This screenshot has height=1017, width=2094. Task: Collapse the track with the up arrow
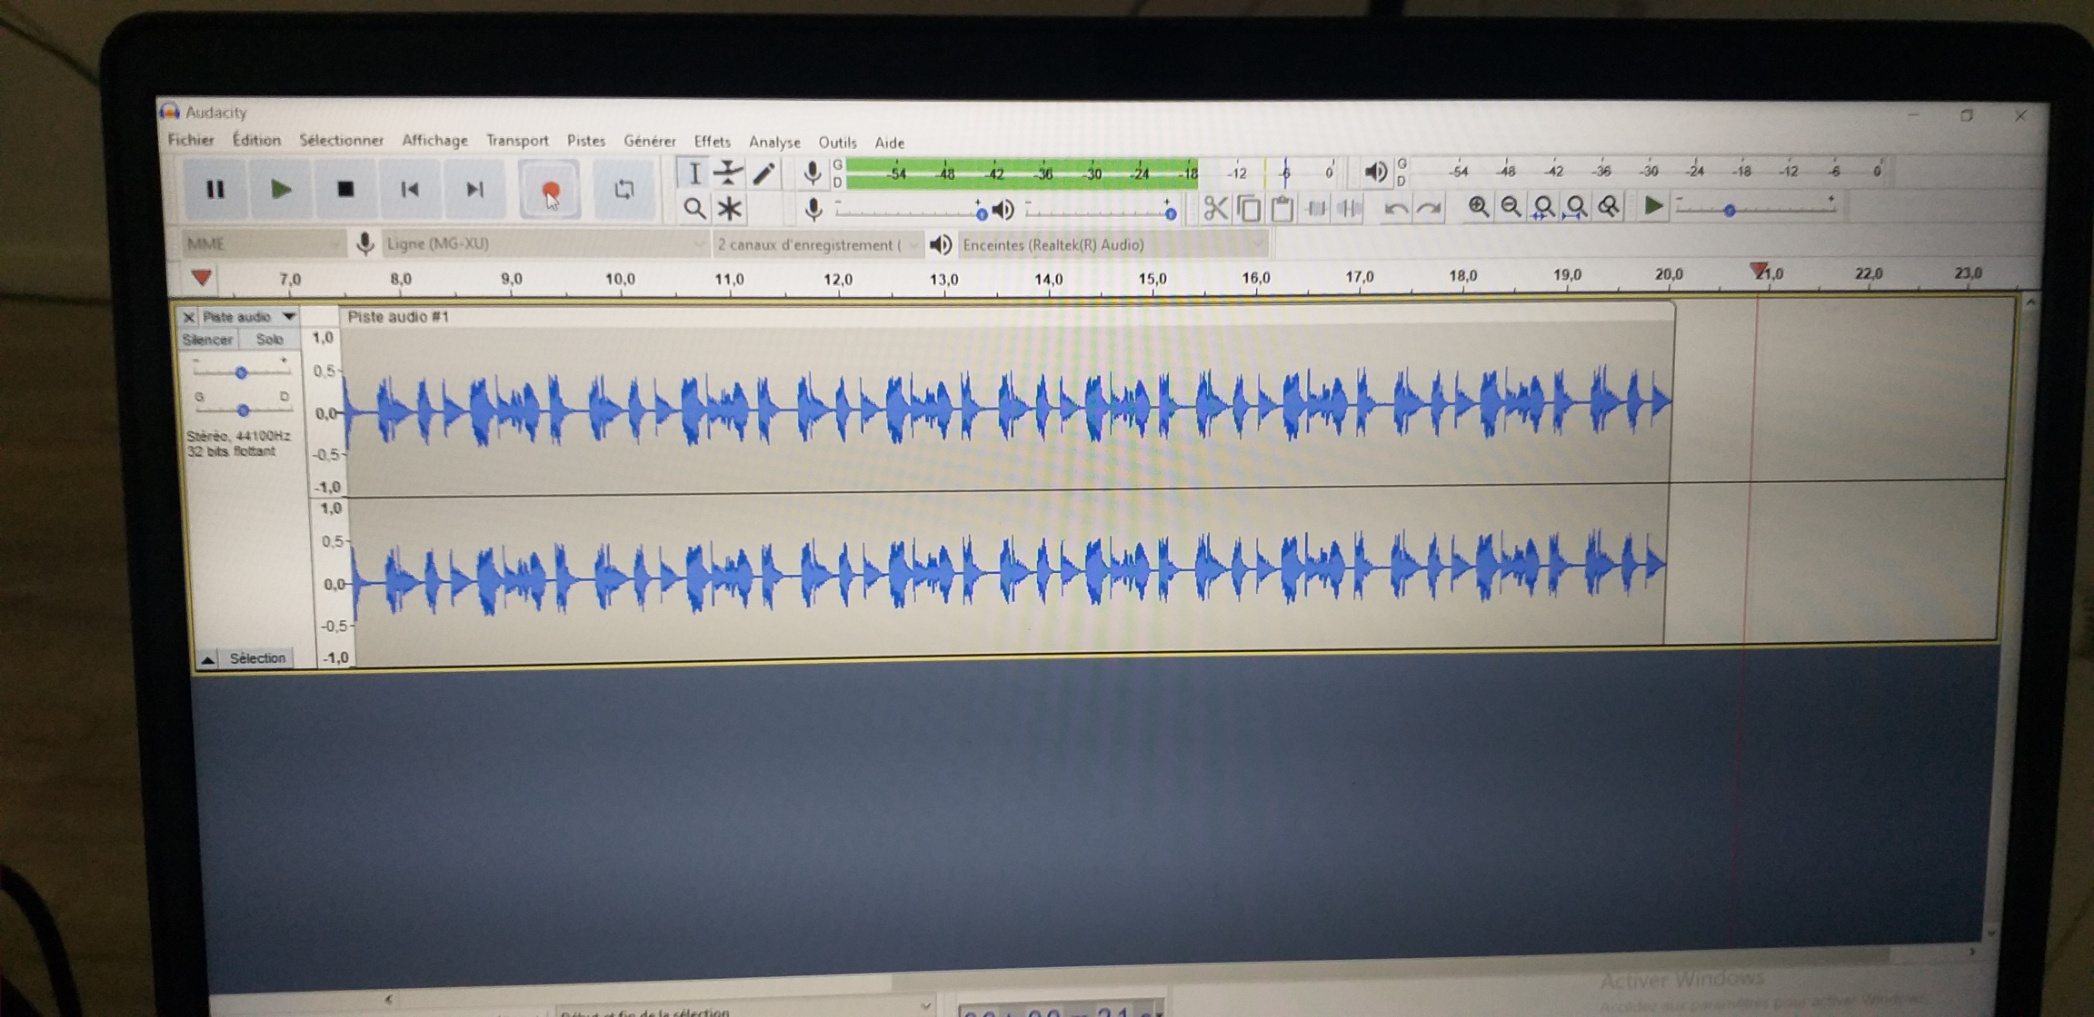(x=207, y=659)
